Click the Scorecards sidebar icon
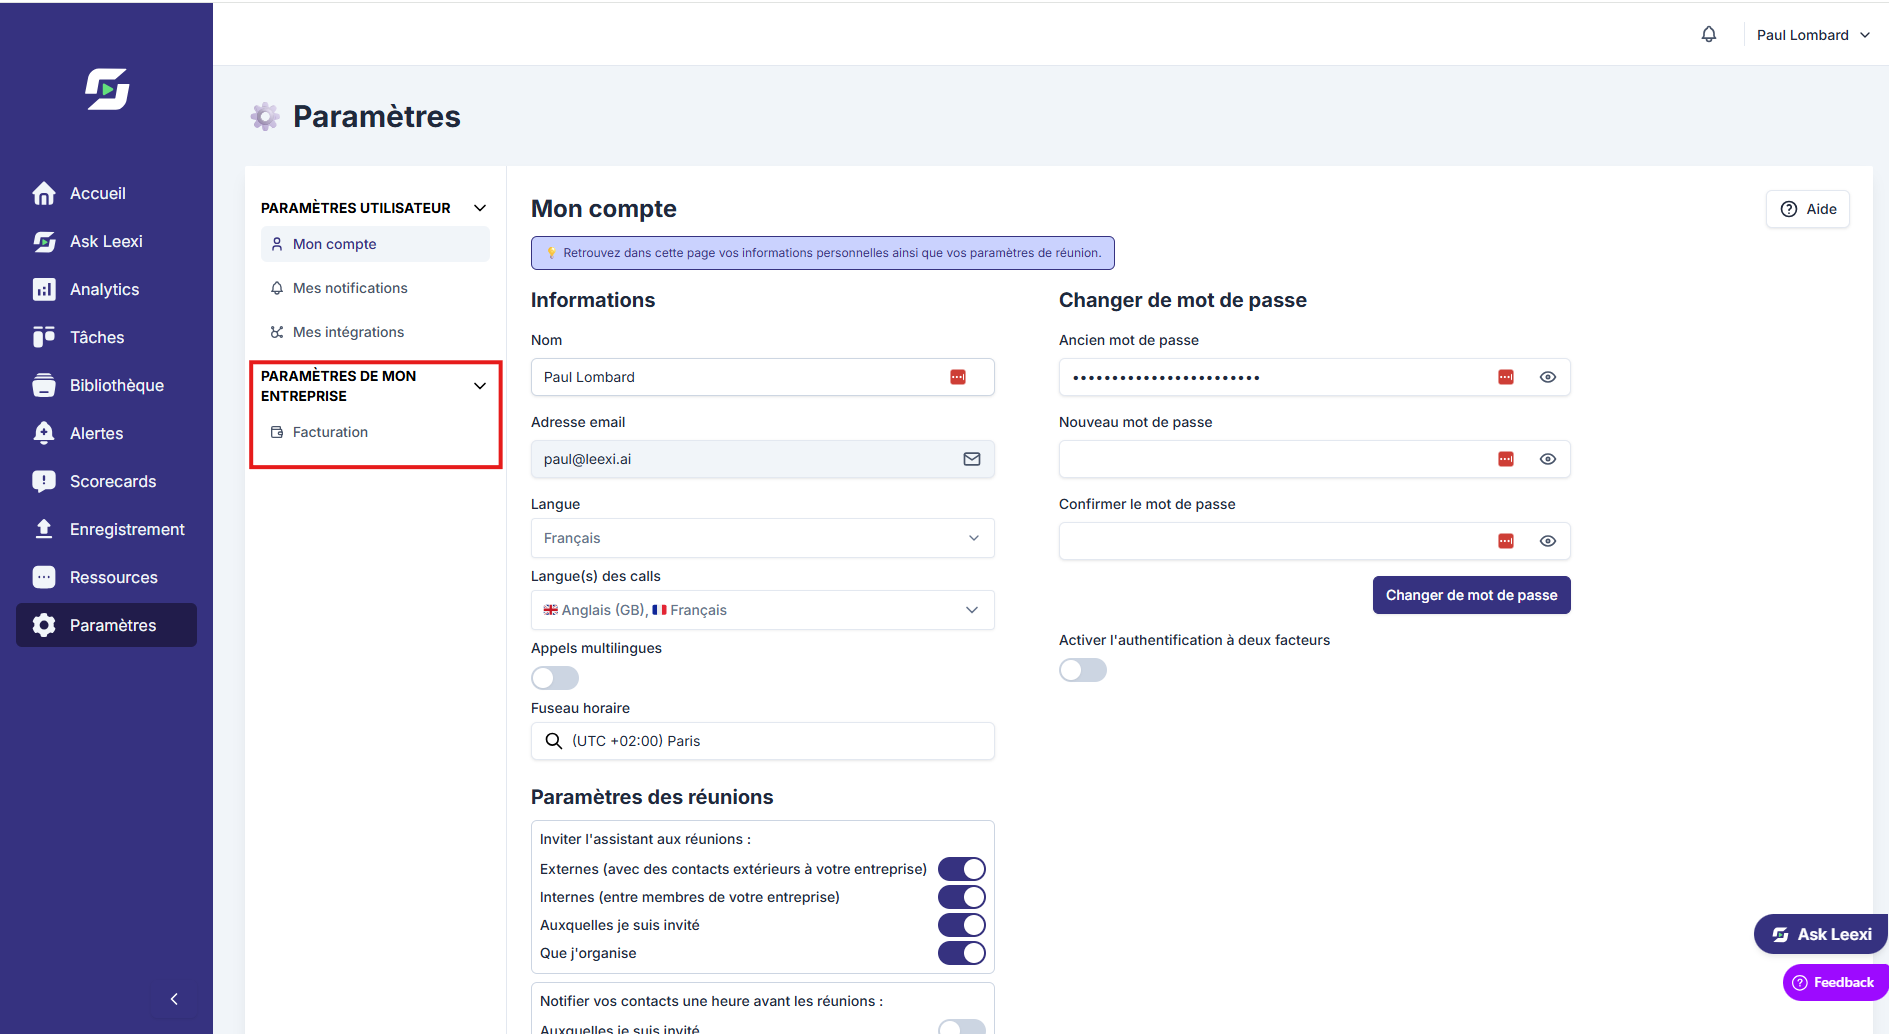1889x1034 pixels. pyautogui.click(x=44, y=481)
